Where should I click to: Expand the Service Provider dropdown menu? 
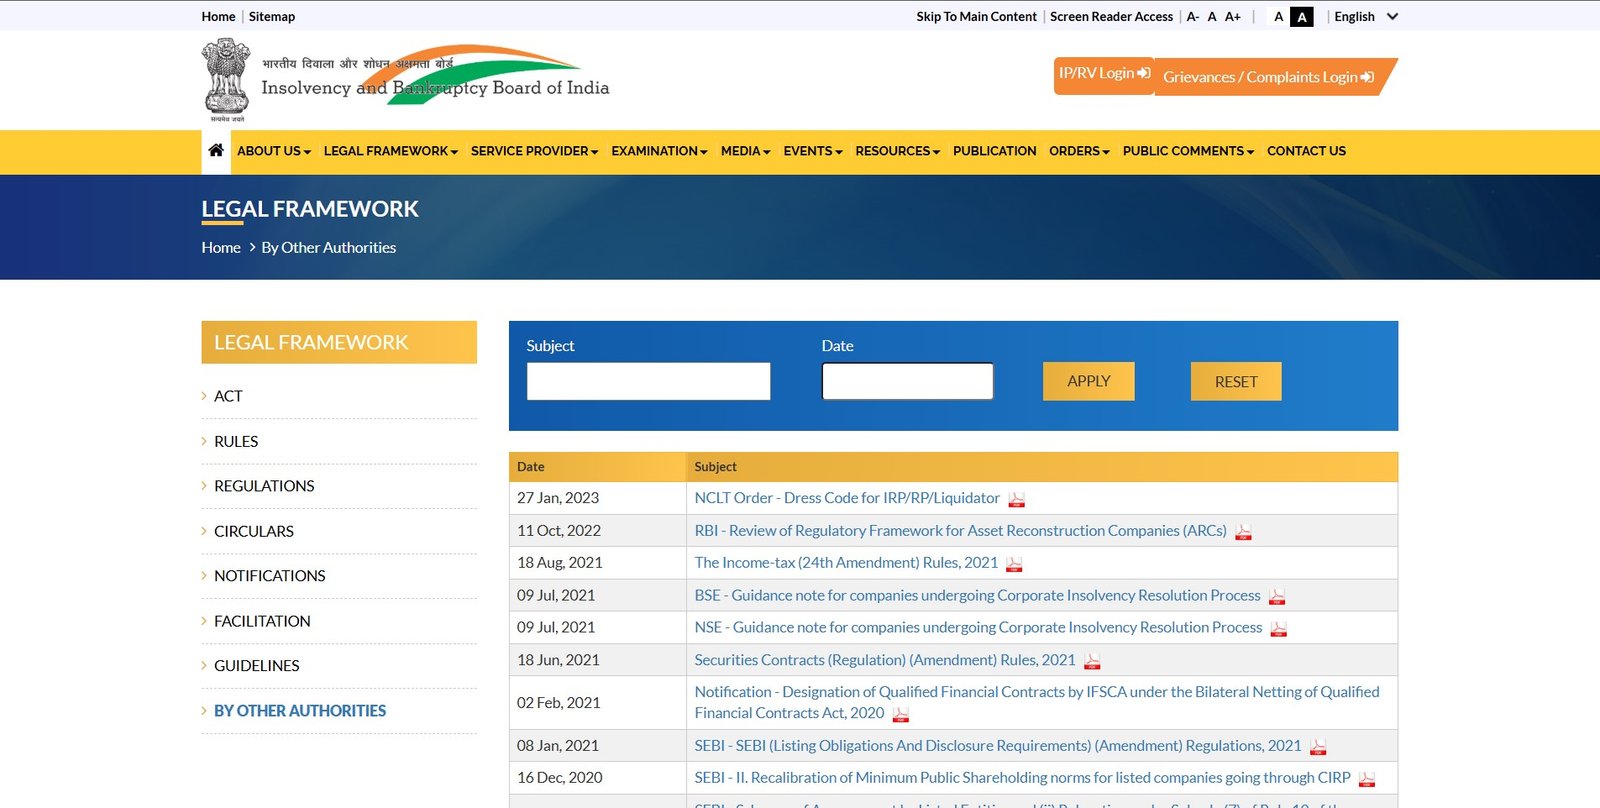(x=534, y=151)
